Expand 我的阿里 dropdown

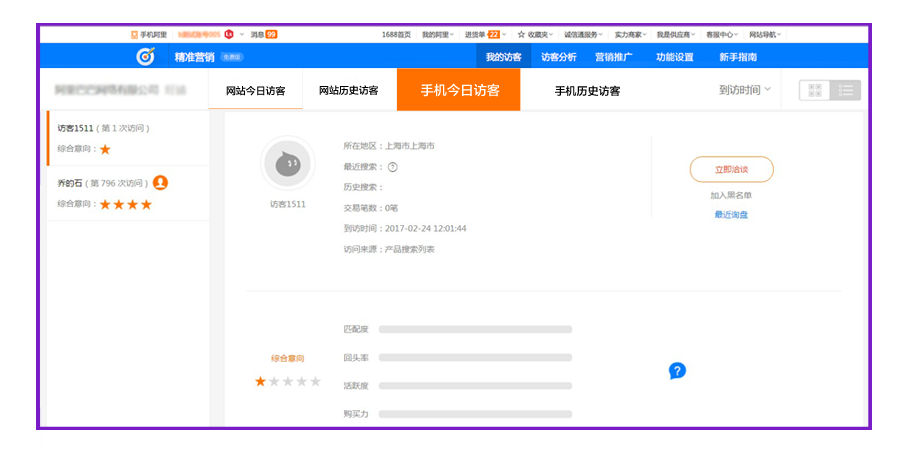437,35
